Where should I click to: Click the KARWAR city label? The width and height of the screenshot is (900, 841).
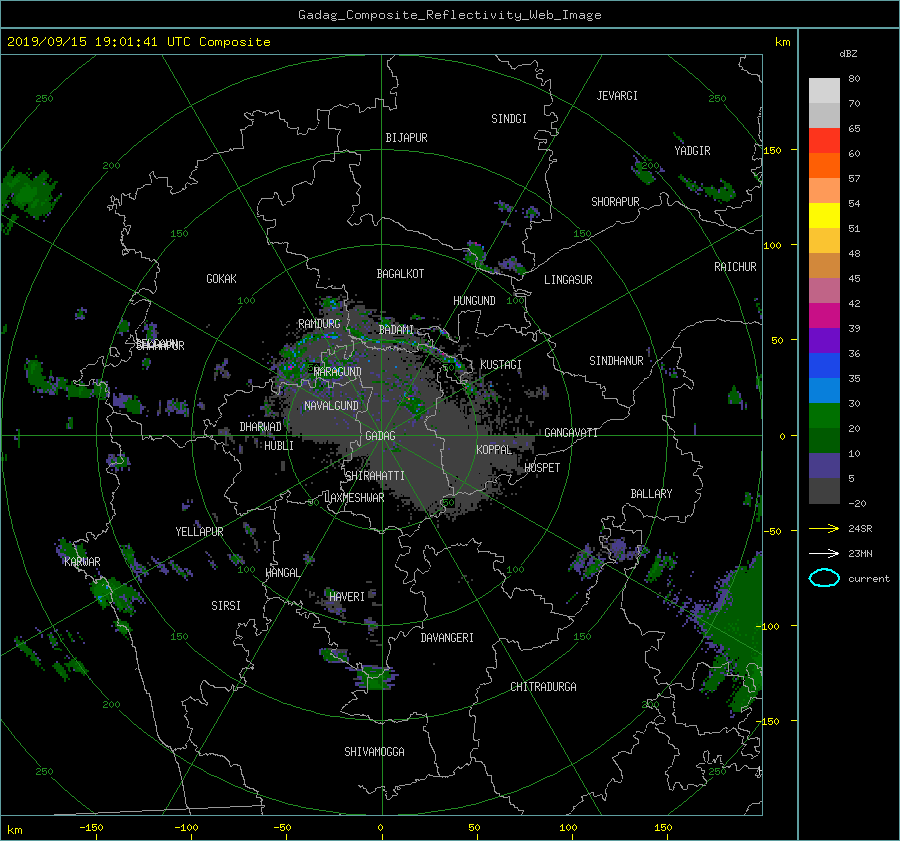82,562
